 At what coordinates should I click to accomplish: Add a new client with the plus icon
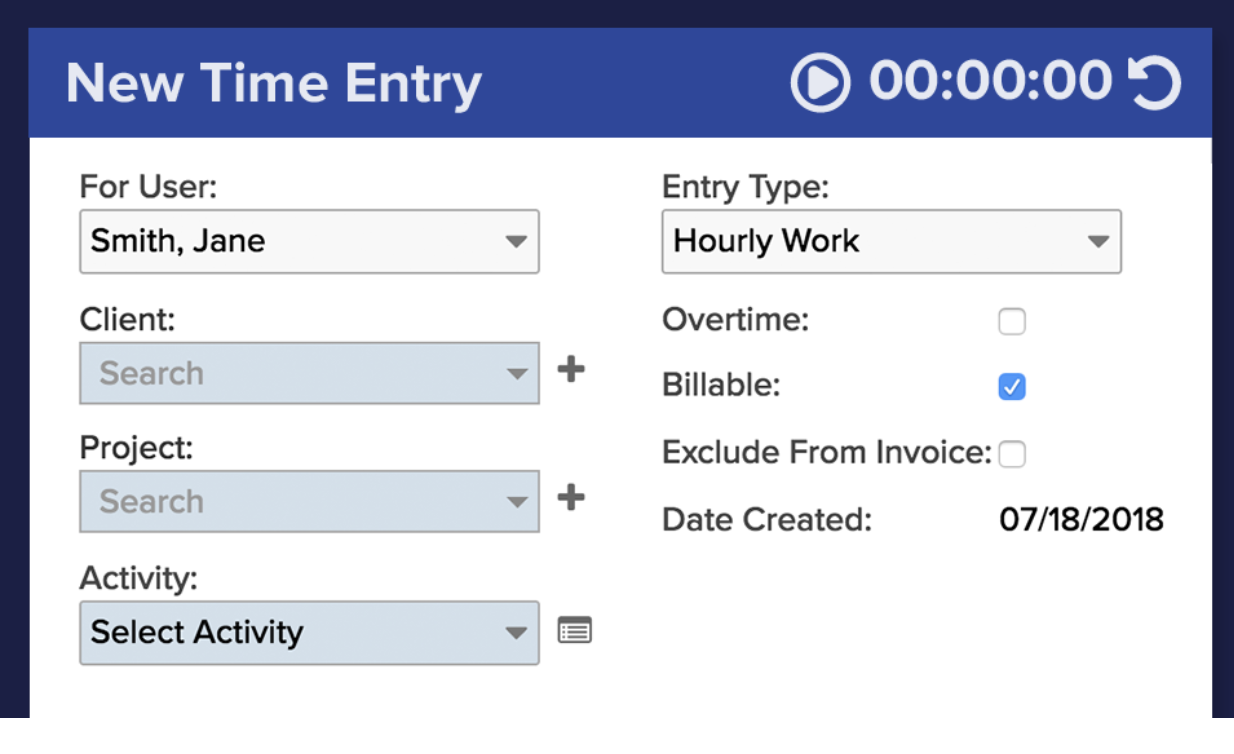click(x=571, y=370)
